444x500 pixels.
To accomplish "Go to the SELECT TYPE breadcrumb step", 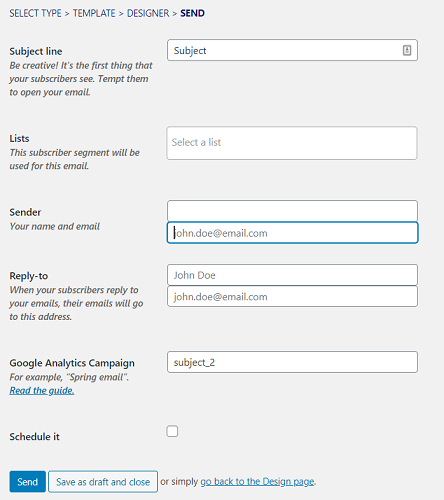I will click(35, 13).
